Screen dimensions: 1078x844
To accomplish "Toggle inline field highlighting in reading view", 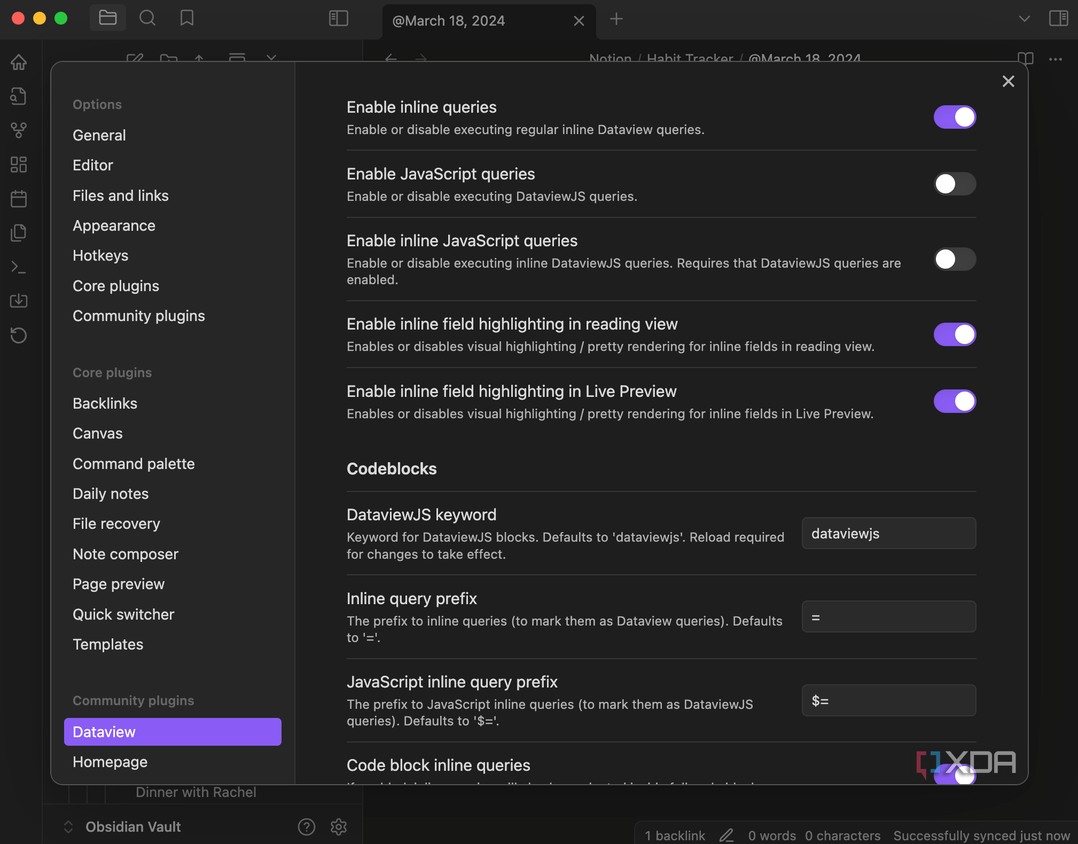I will coord(954,334).
